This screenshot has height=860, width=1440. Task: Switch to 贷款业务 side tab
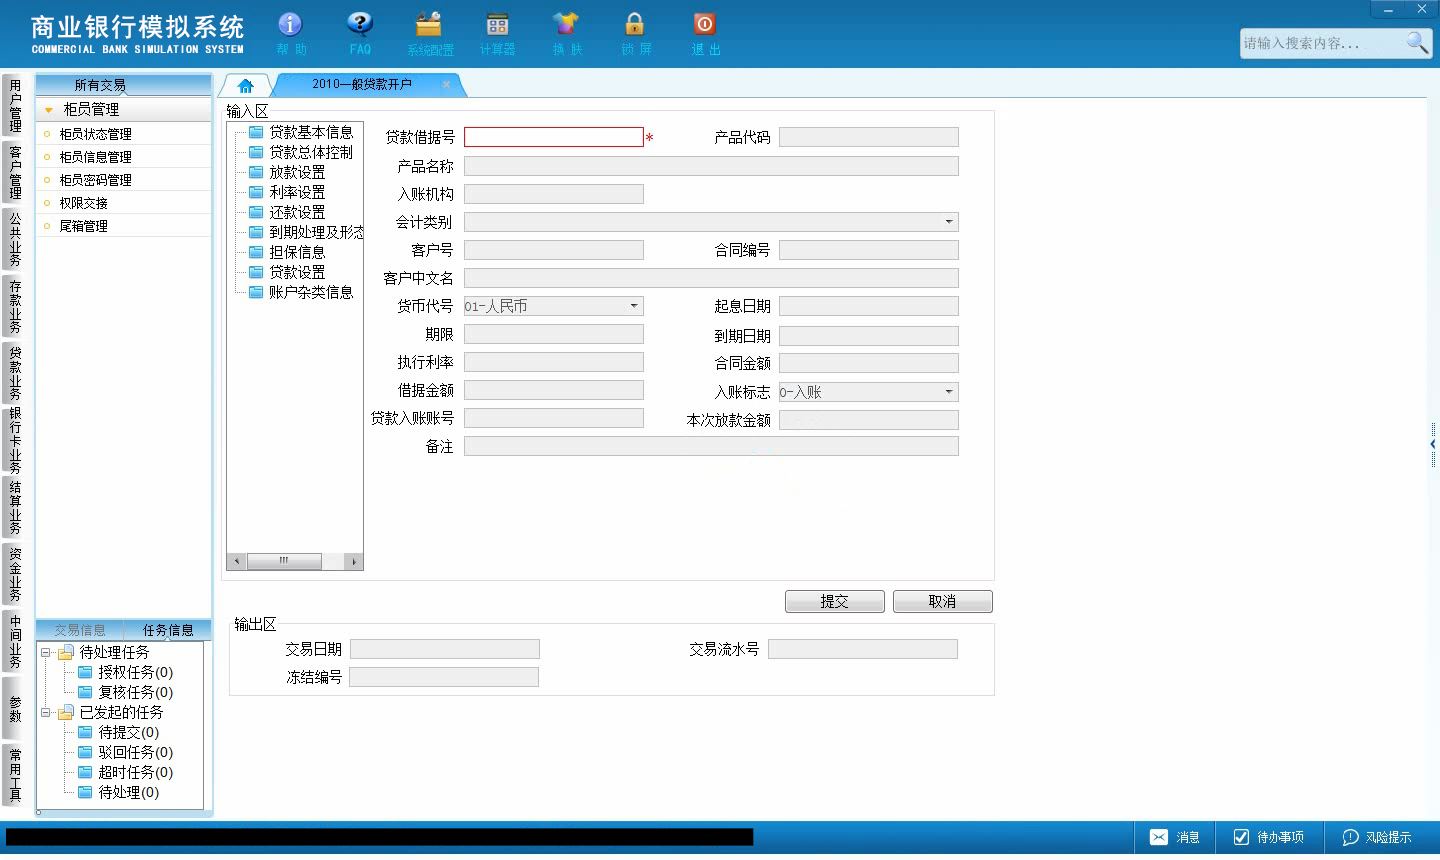click(14, 372)
